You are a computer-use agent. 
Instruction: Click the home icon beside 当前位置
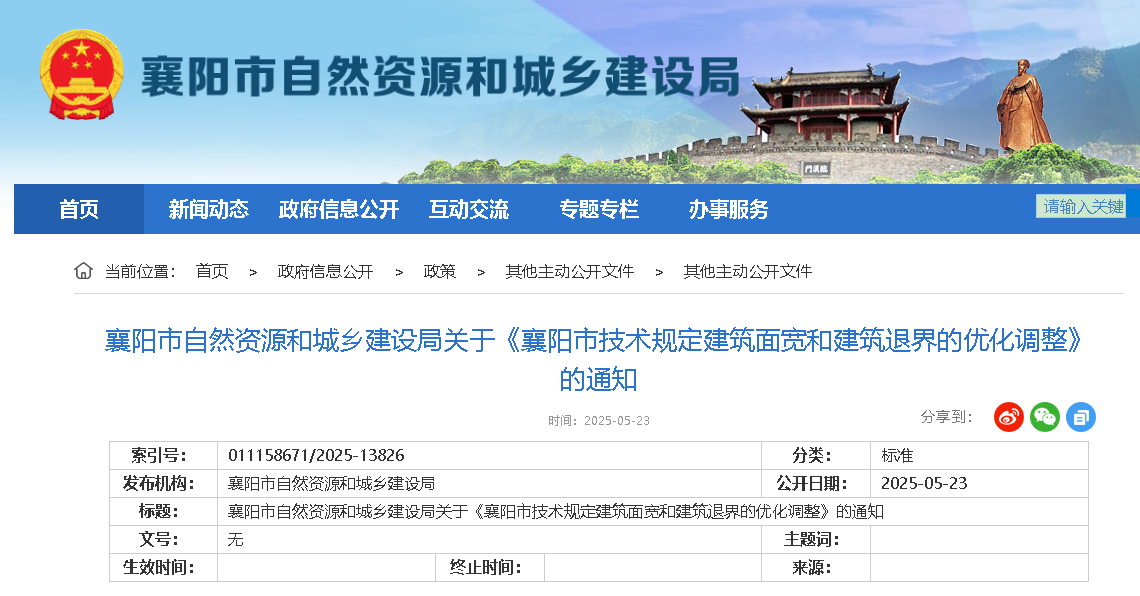(84, 271)
